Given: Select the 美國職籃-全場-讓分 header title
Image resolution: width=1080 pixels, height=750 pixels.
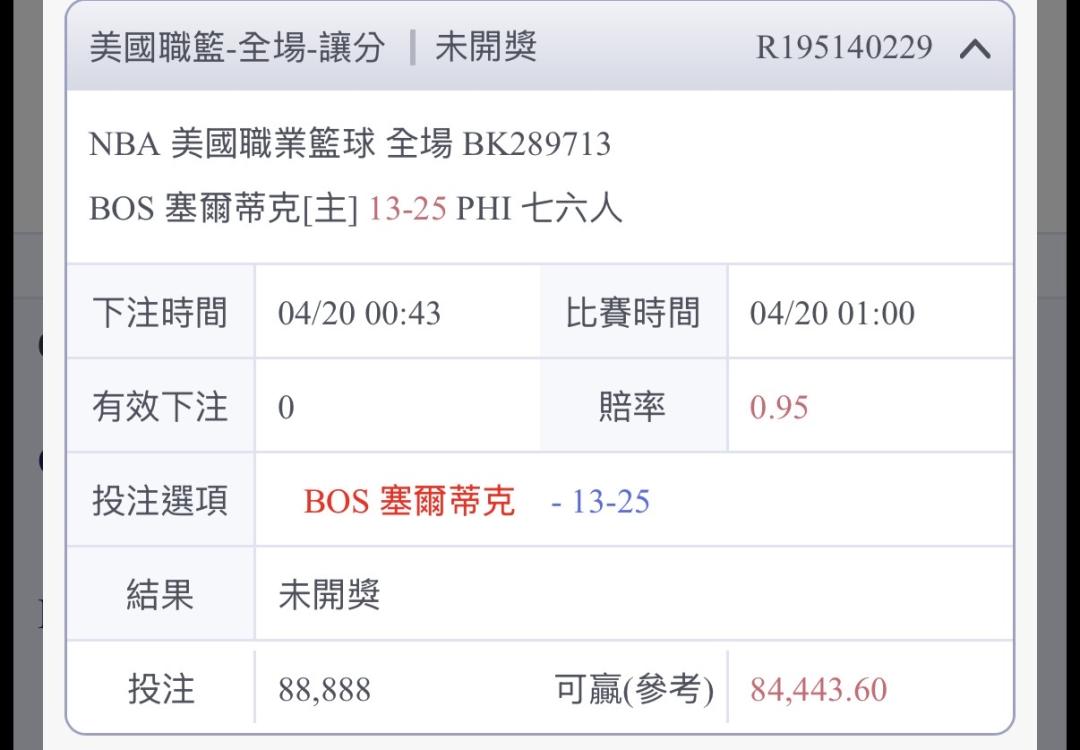Looking at the screenshot, I should tap(237, 48).
